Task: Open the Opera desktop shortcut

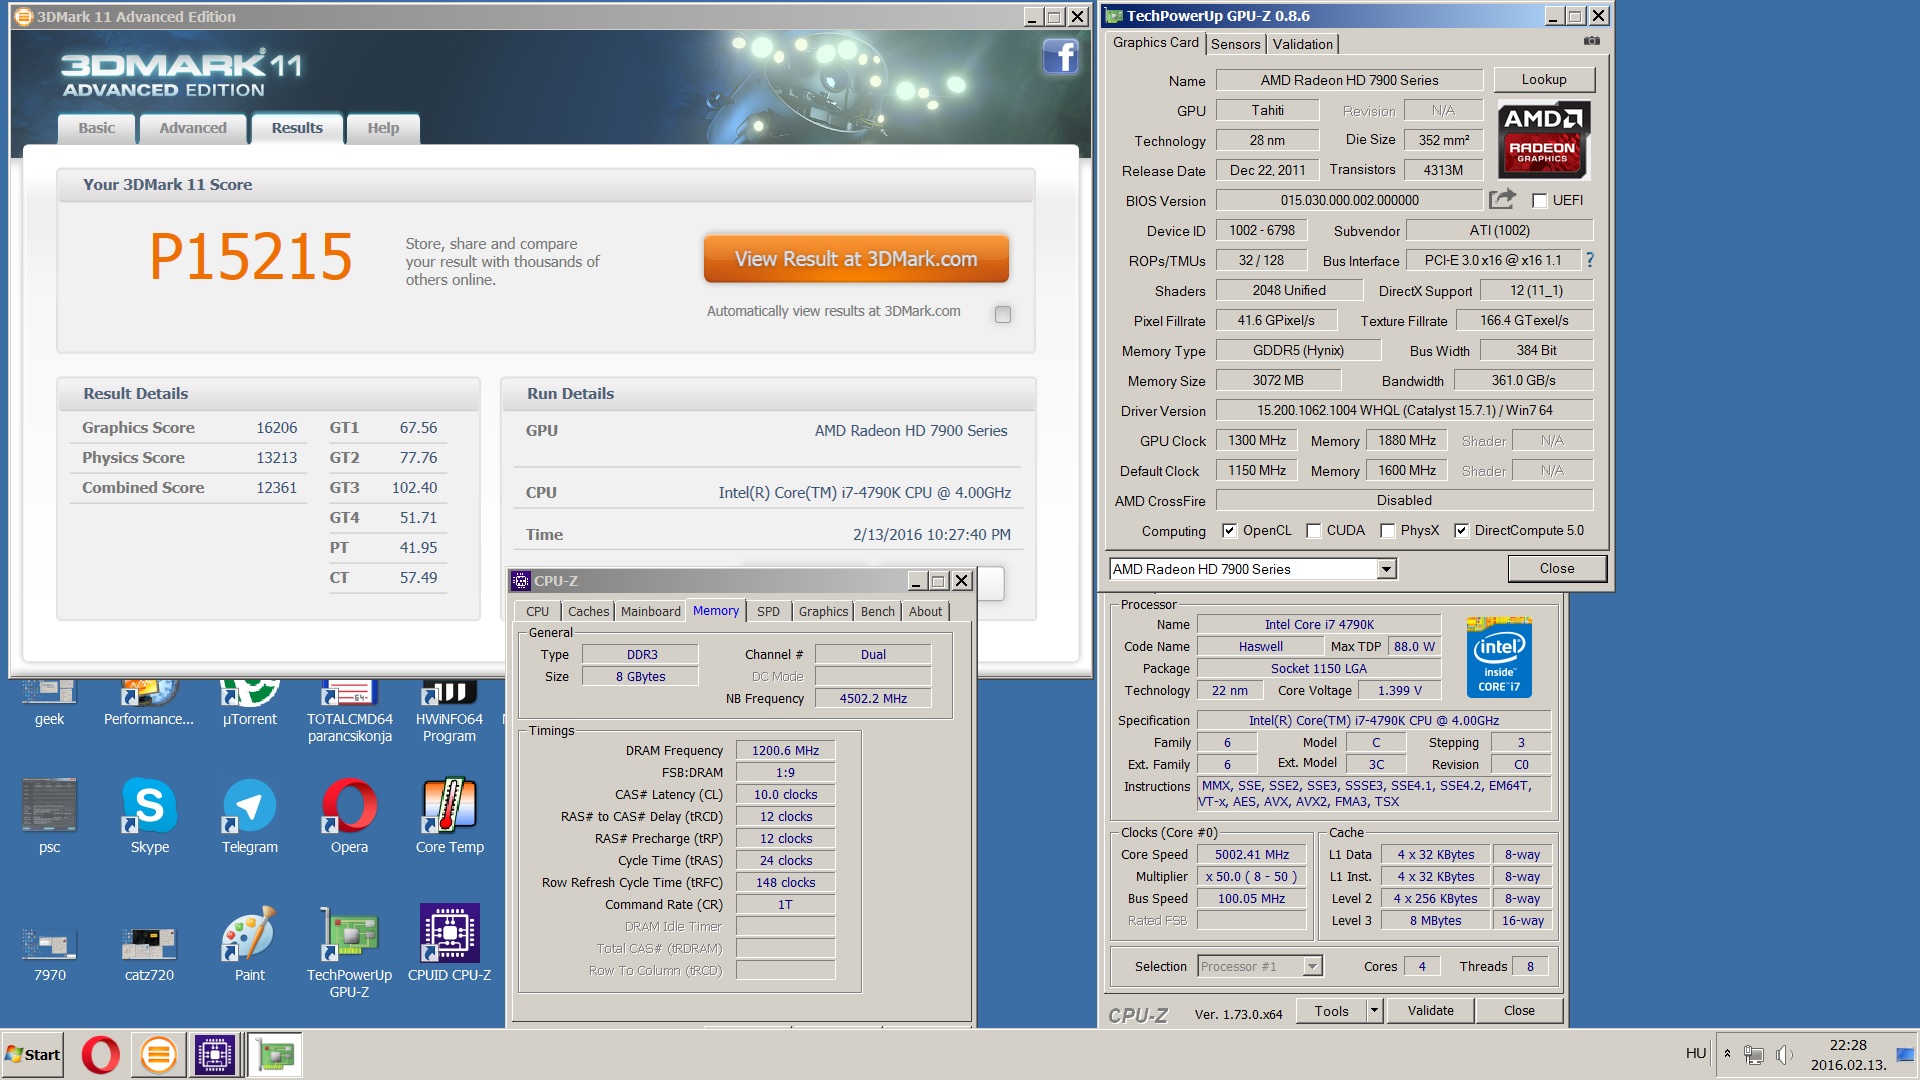Action: (x=349, y=817)
